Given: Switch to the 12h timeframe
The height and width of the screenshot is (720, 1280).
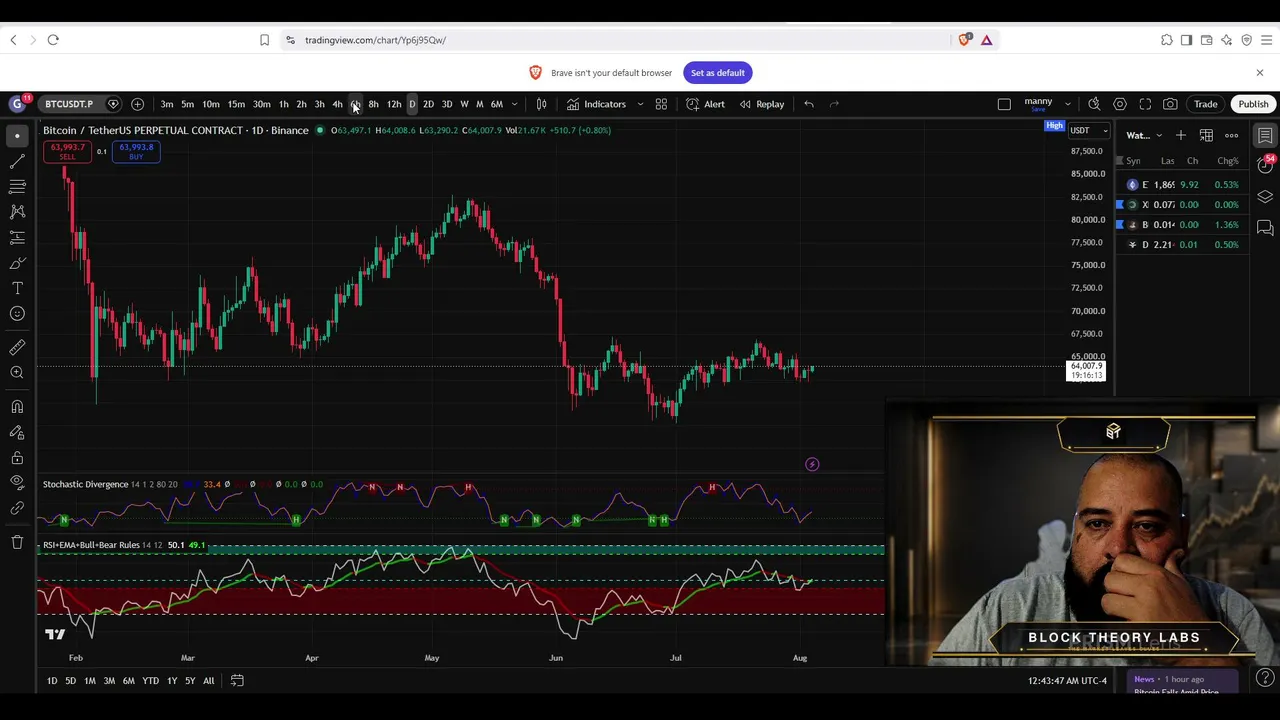Looking at the screenshot, I should pyautogui.click(x=394, y=104).
